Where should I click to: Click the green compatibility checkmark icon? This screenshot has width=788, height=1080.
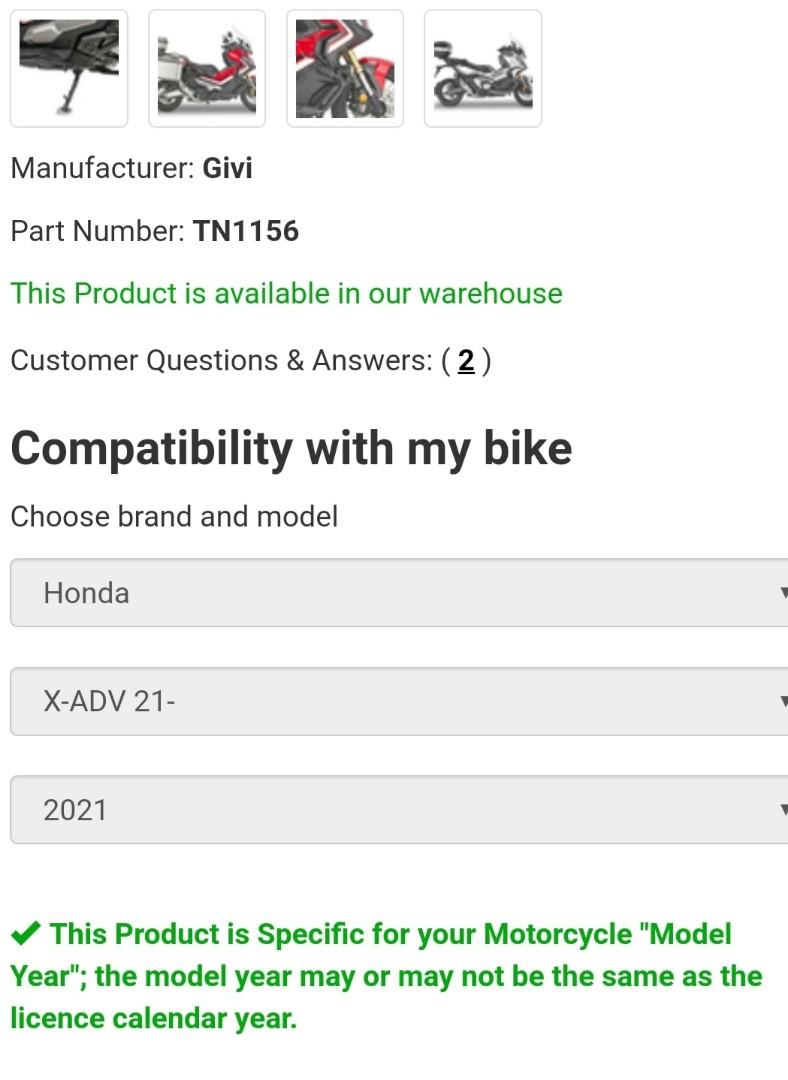click(26, 934)
